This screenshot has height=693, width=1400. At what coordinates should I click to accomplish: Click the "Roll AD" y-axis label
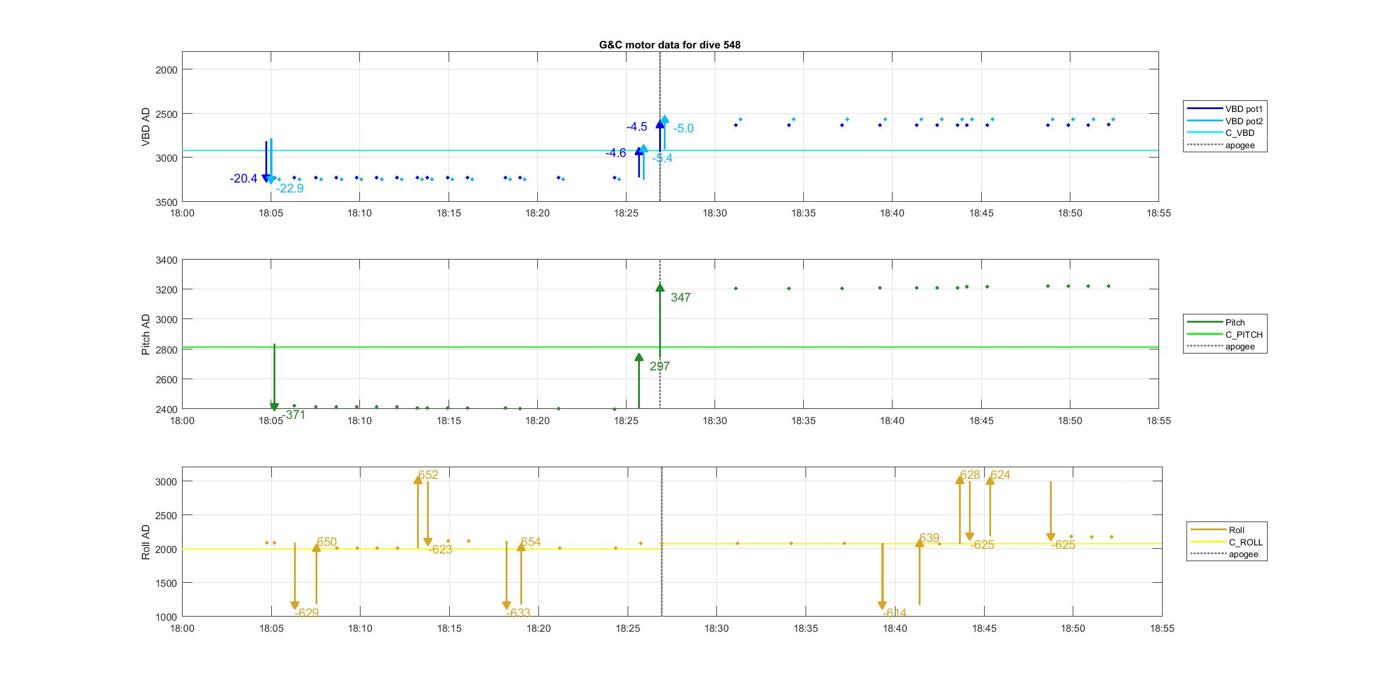coord(146,541)
